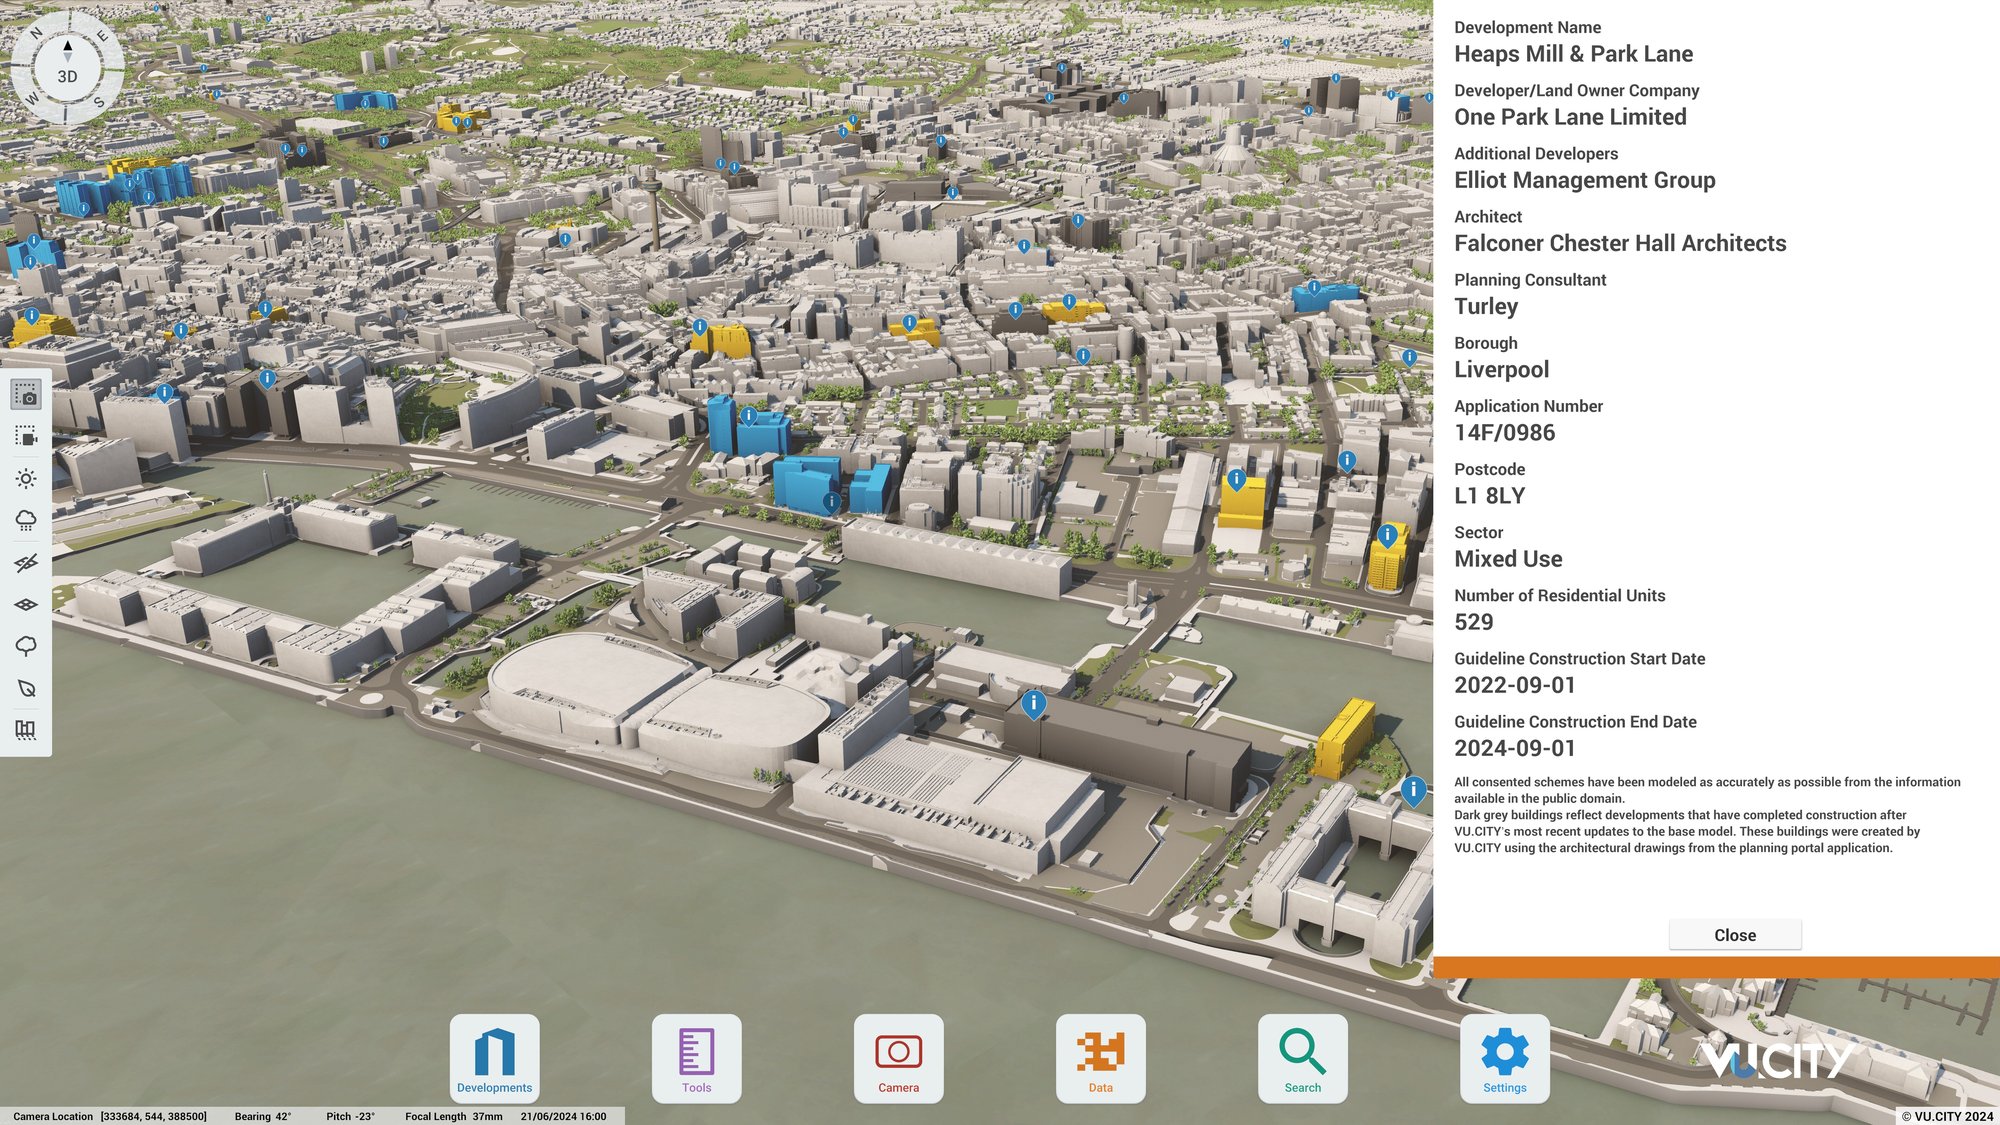Toggle the crossed-out ground plane layer
Image resolution: width=2000 pixels, height=1125 pixels.
tap(26, 563)
